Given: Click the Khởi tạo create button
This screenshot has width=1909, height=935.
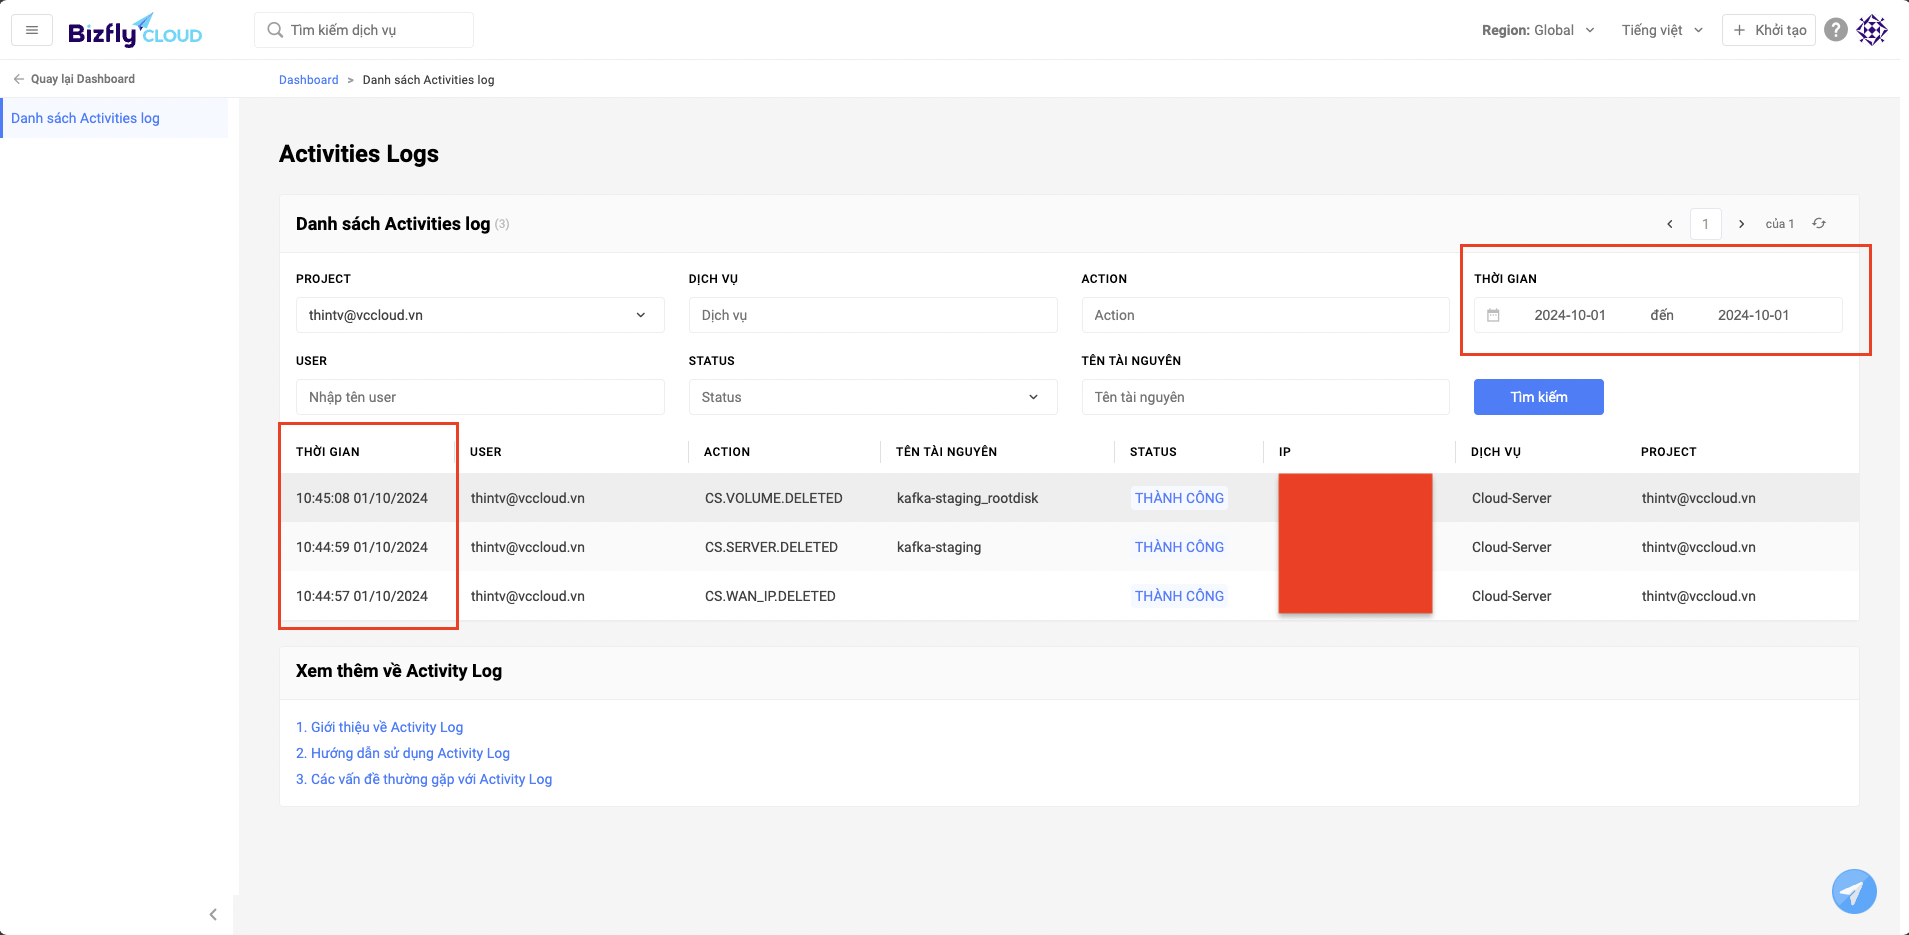Looking at the screenshot, I should click(1768, 30).
